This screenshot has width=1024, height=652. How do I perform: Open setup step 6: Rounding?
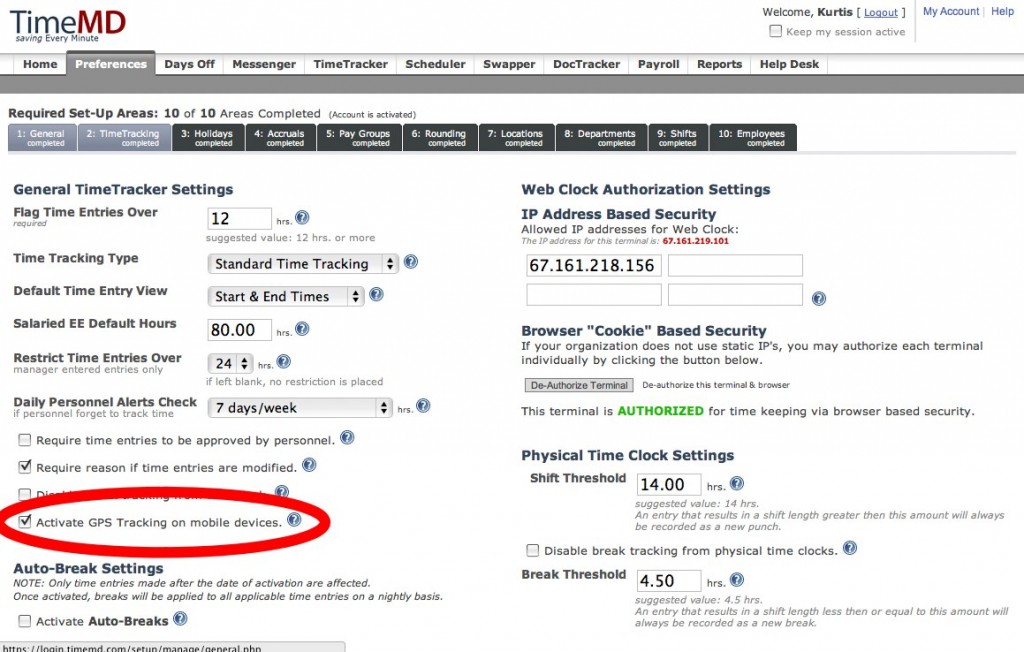click(x=441, y=137)
